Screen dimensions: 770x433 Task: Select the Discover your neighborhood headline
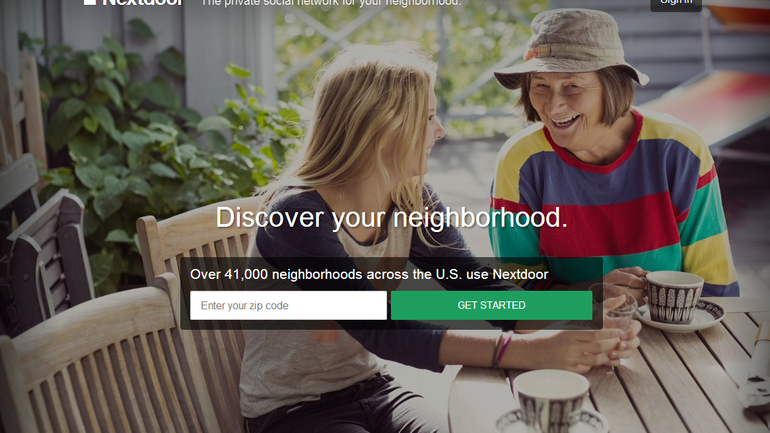[x=391, y=217]
